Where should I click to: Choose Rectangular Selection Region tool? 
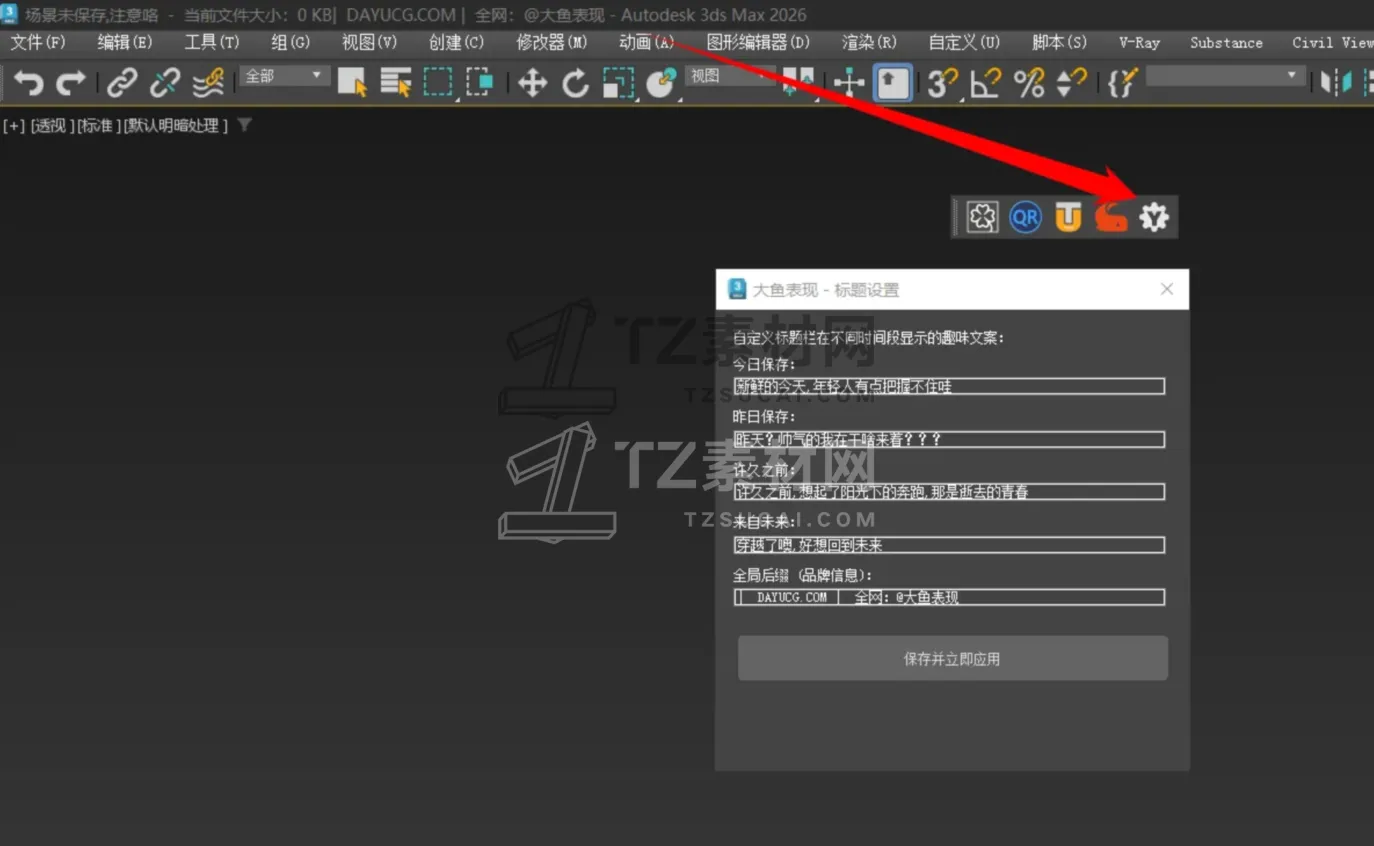coord(438,82)
